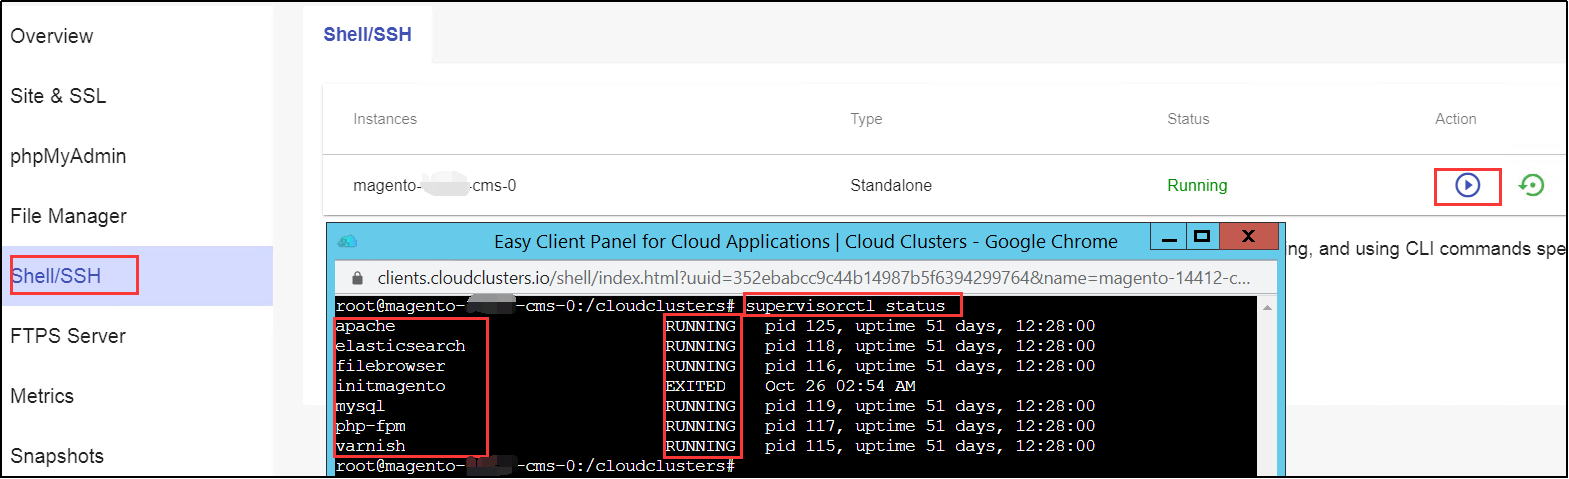
Task: Close the shell popup window
Action: point(1247,237)
